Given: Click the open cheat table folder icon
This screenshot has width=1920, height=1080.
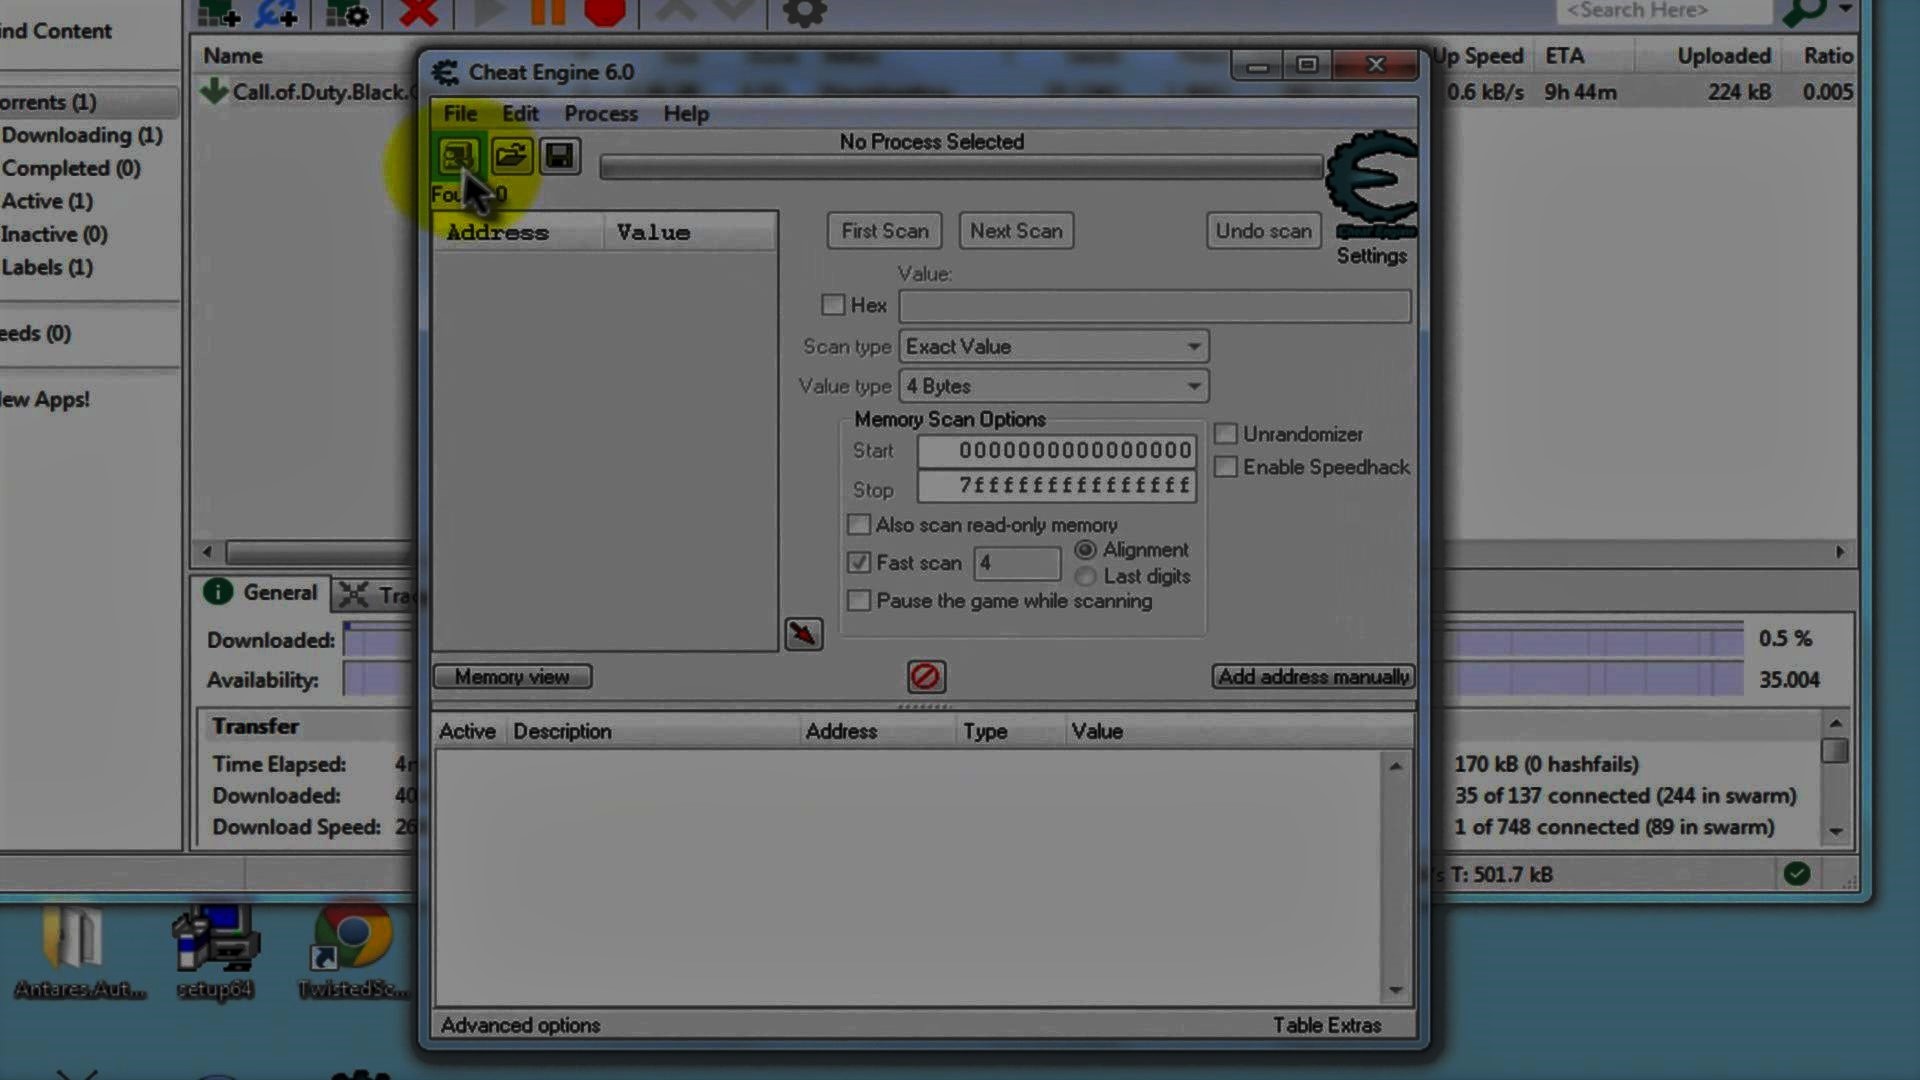Looking at the screenshot, I should point(511,157).
